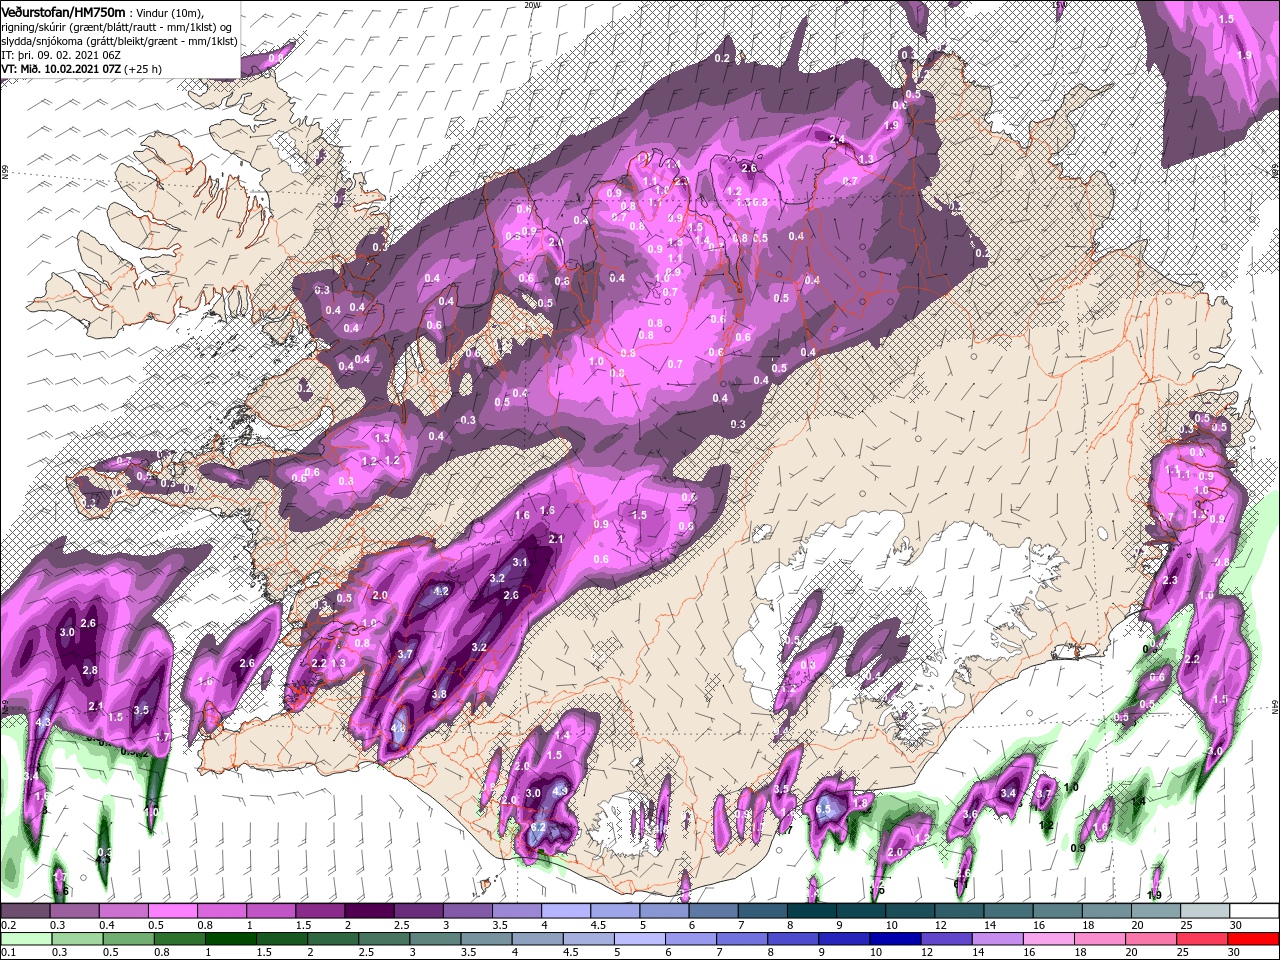Click the 2.8 precipitation value over western sea

(x=89, y=669)
